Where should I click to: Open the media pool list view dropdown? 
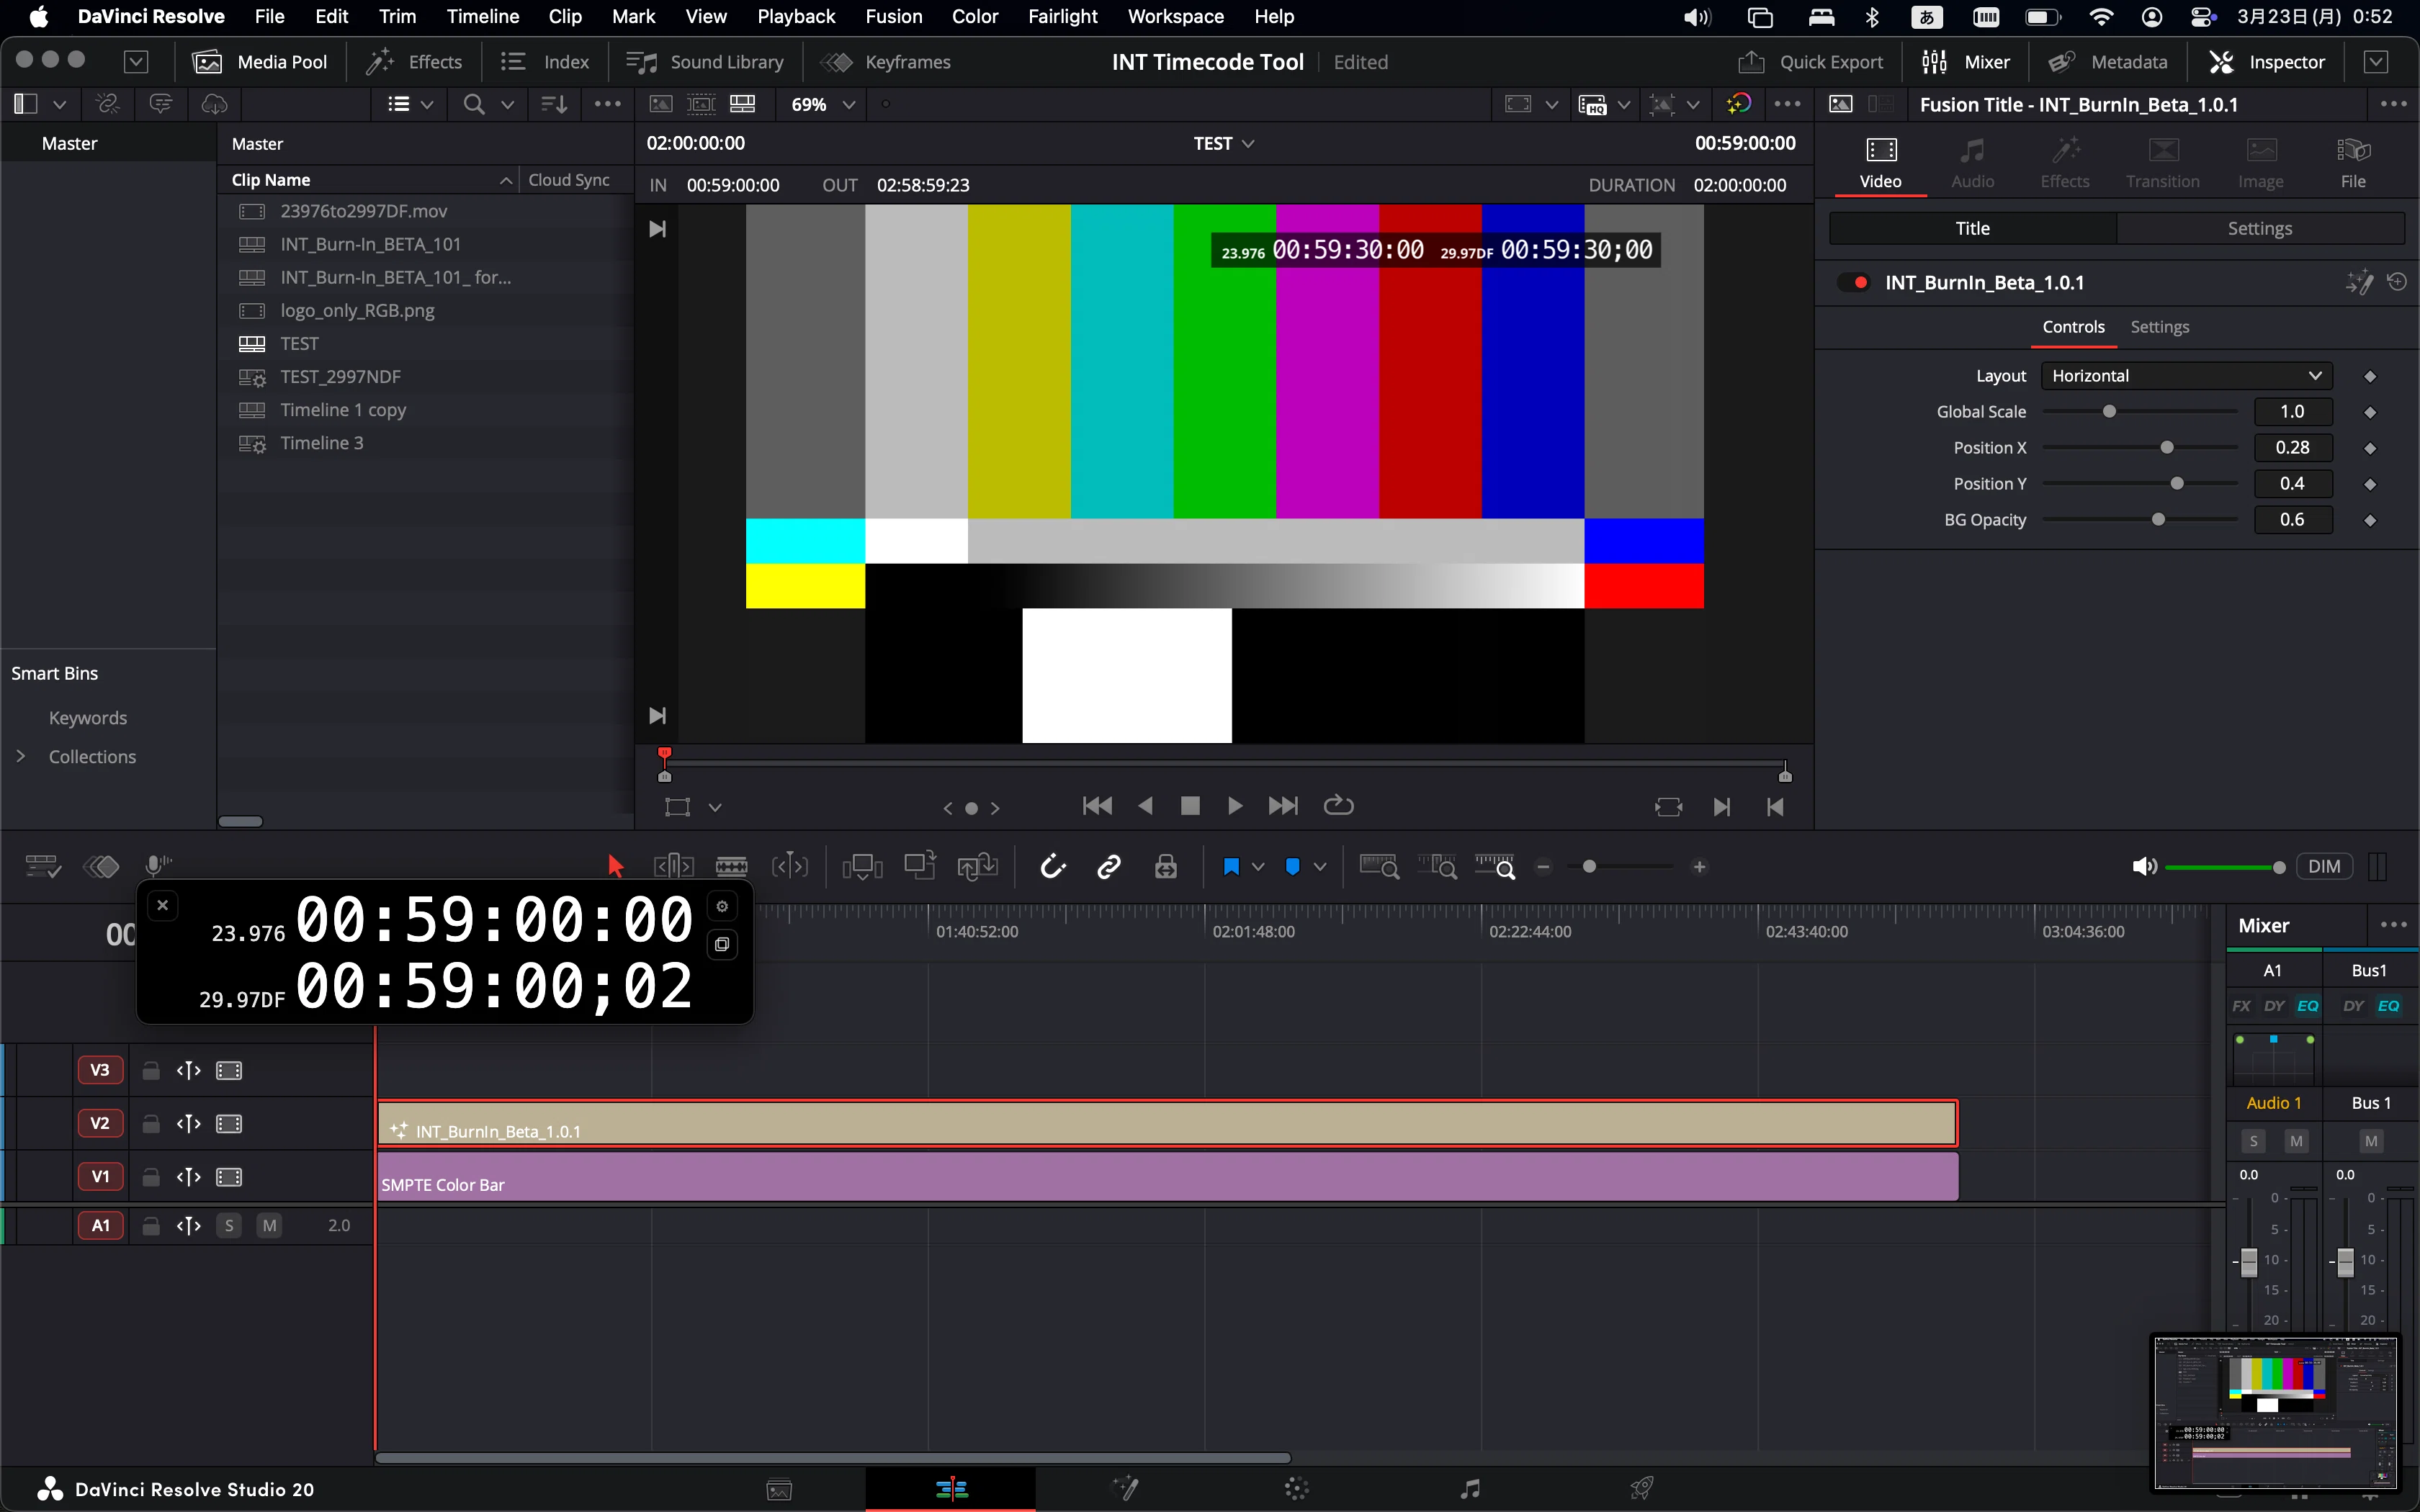click(x=410, y=104)
